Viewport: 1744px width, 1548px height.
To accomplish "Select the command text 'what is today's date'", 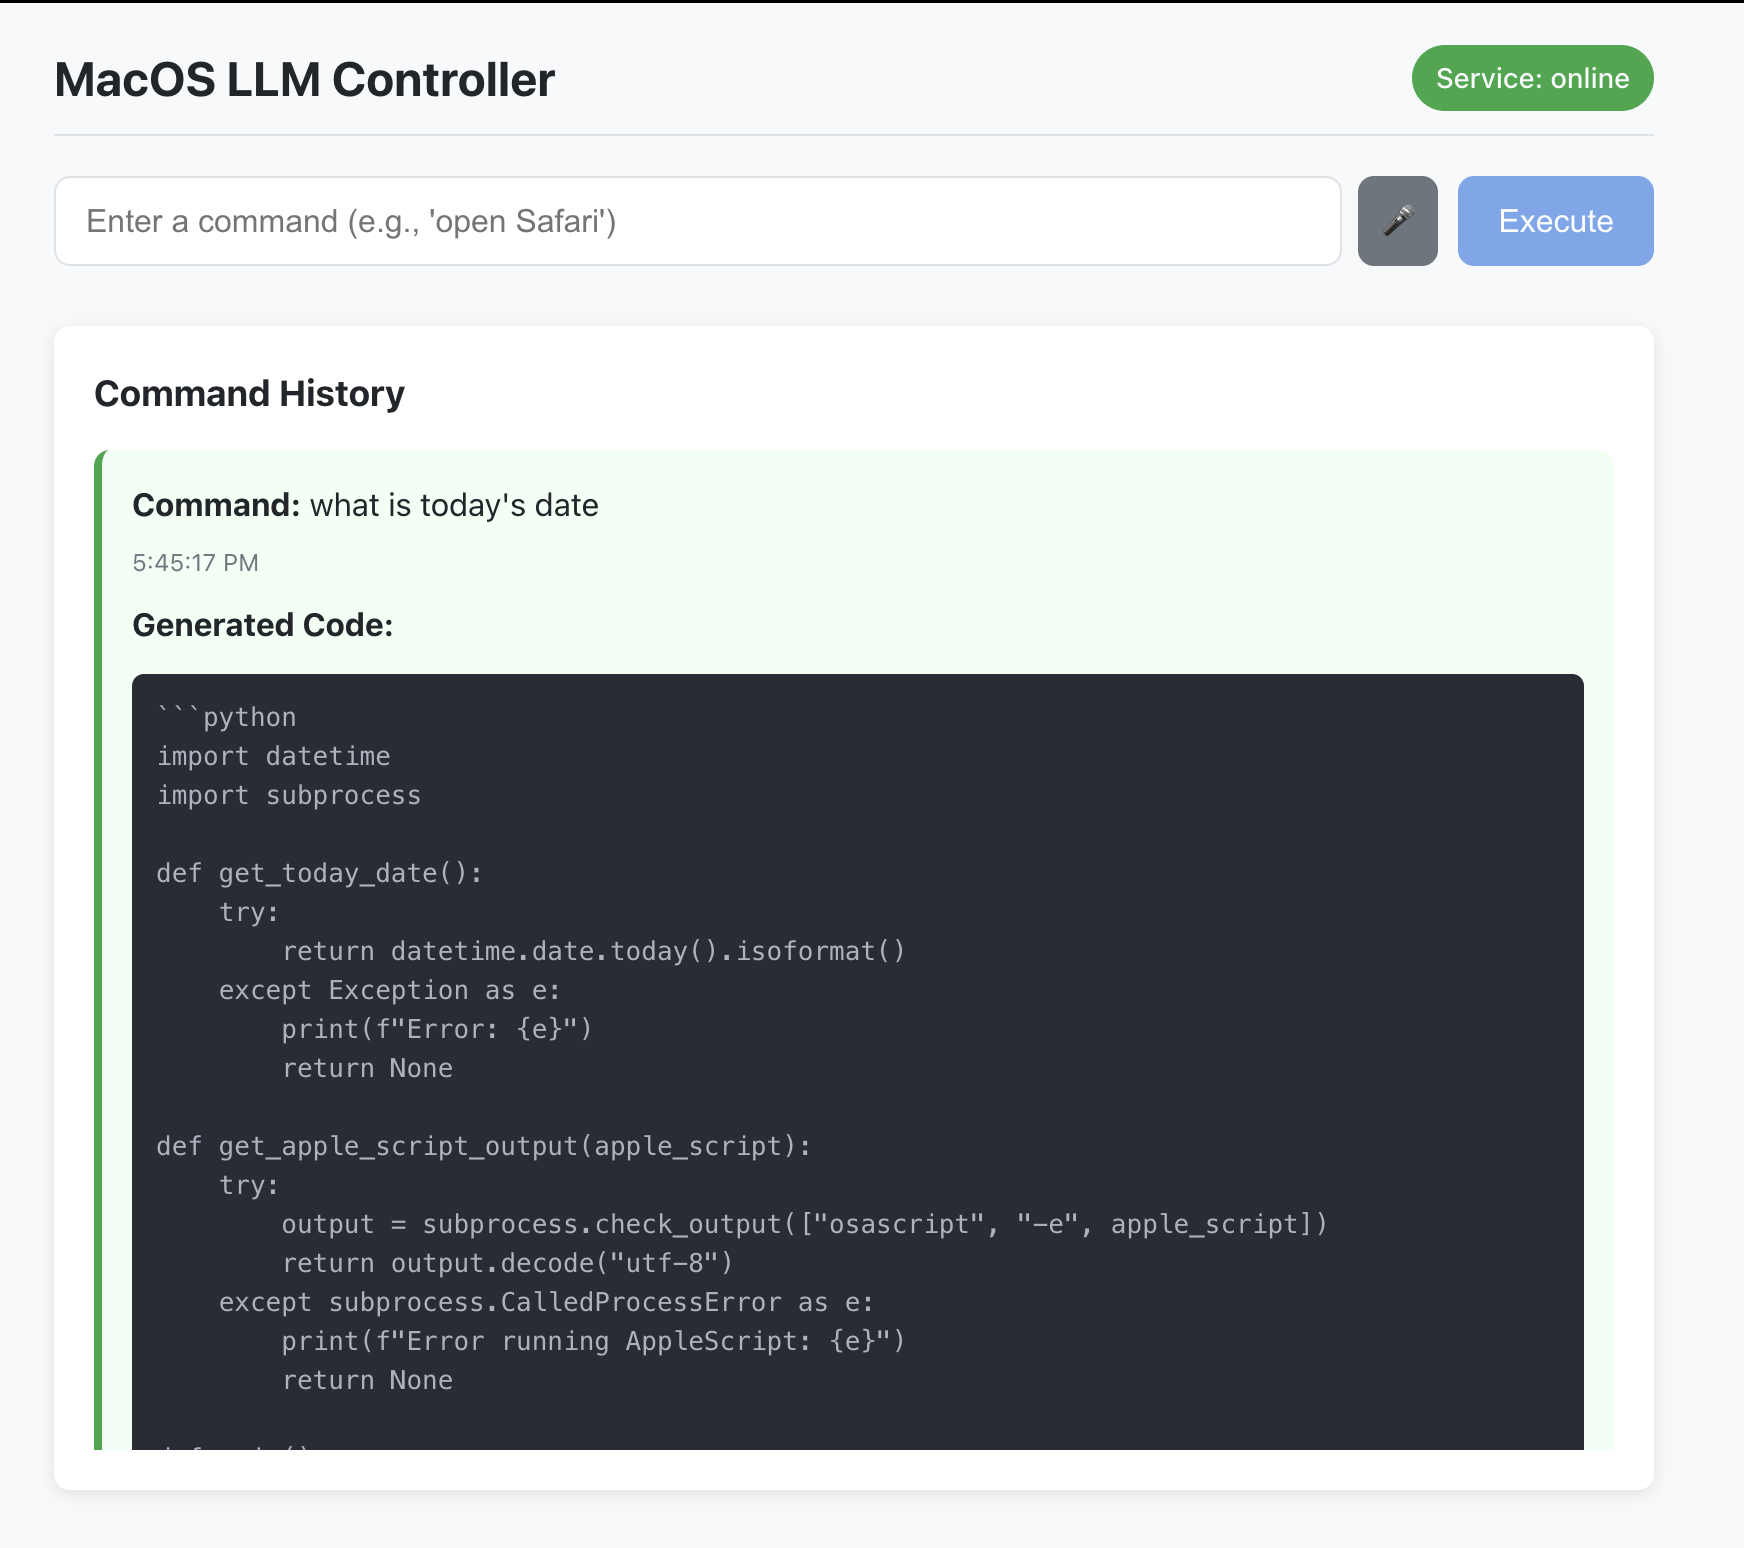I will coord(454,505).
